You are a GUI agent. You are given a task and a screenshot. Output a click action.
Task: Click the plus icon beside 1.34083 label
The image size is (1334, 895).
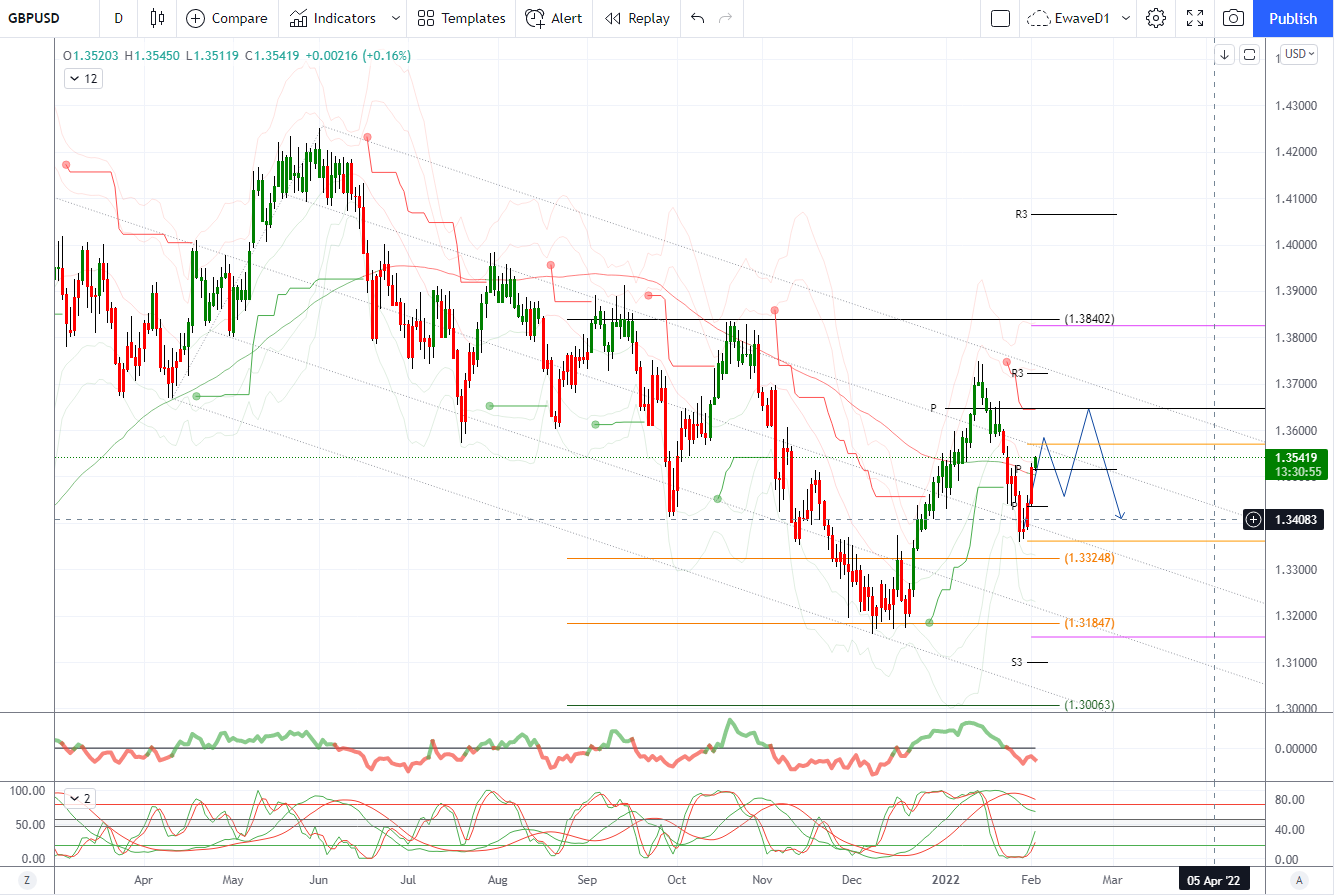click(x=1254, y=519)
